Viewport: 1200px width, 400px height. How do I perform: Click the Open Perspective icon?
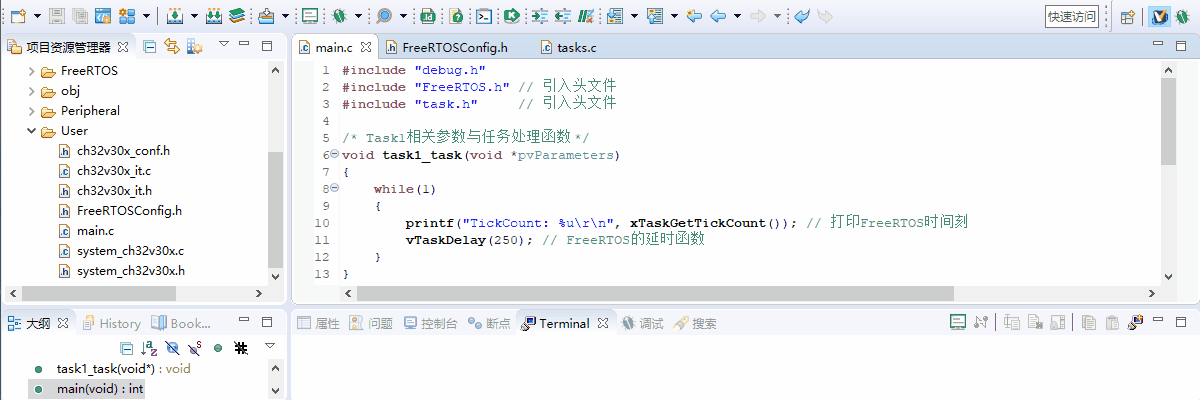[x=1127, y=16]
